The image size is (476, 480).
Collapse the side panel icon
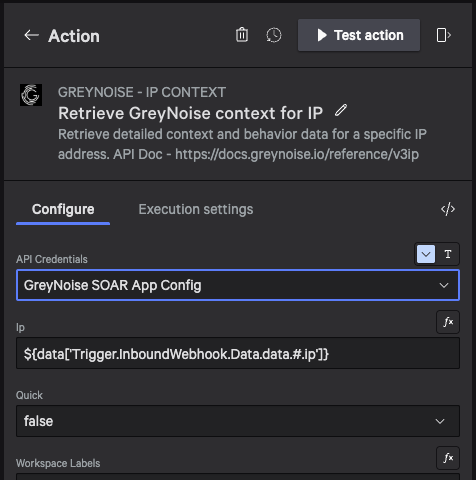(x=444, y=35)
